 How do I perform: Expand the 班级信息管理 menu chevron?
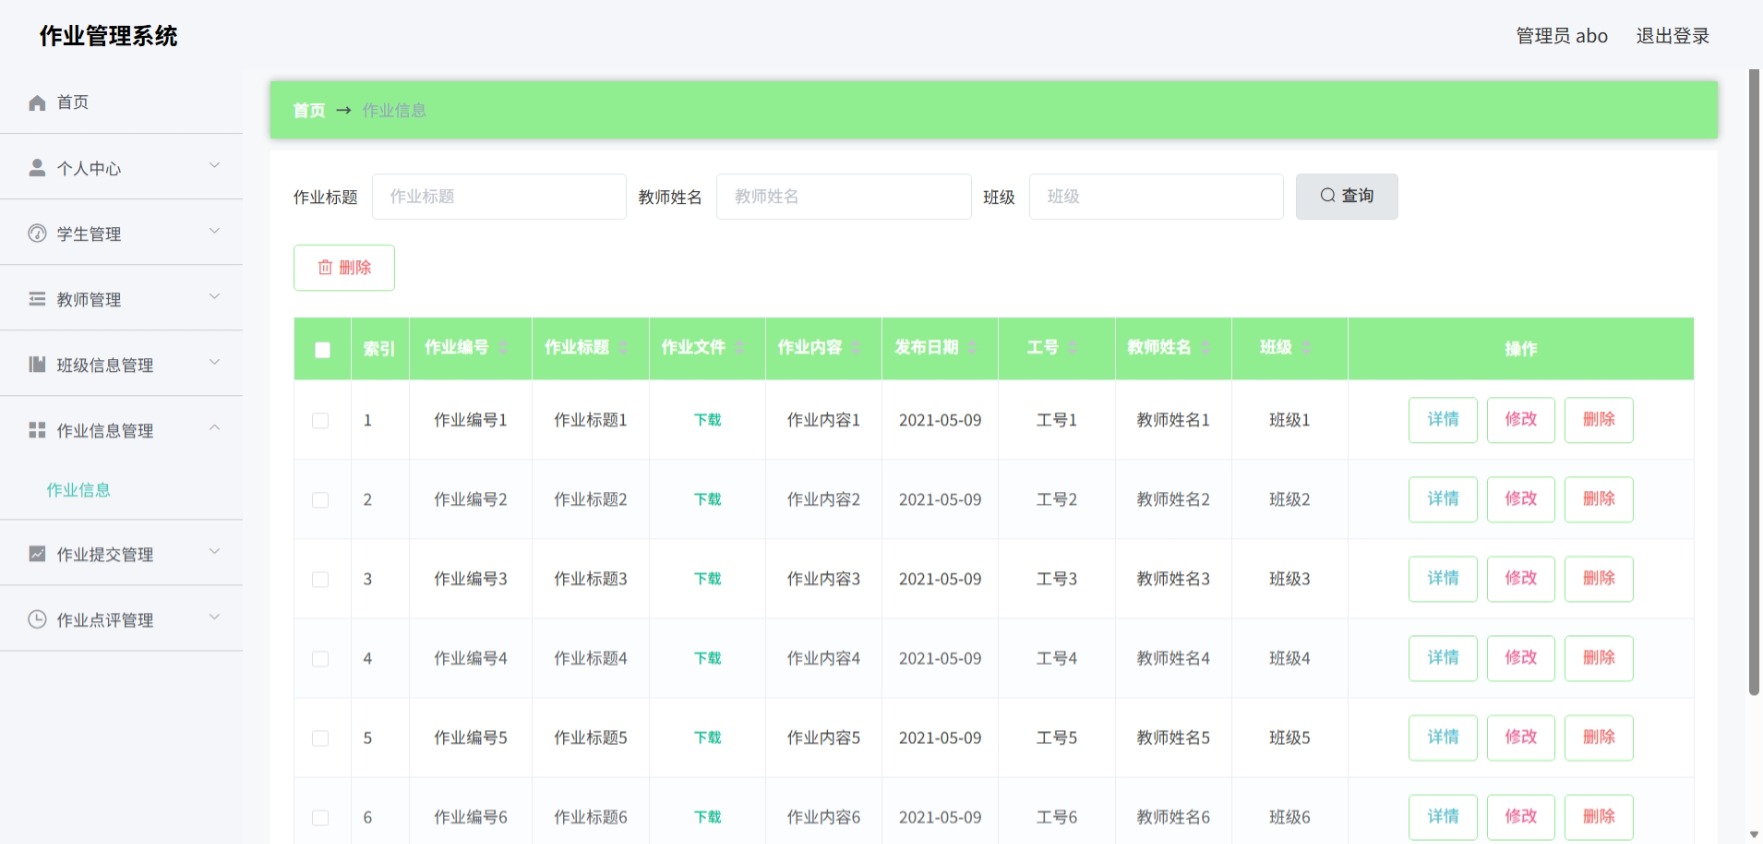(214, 362)
